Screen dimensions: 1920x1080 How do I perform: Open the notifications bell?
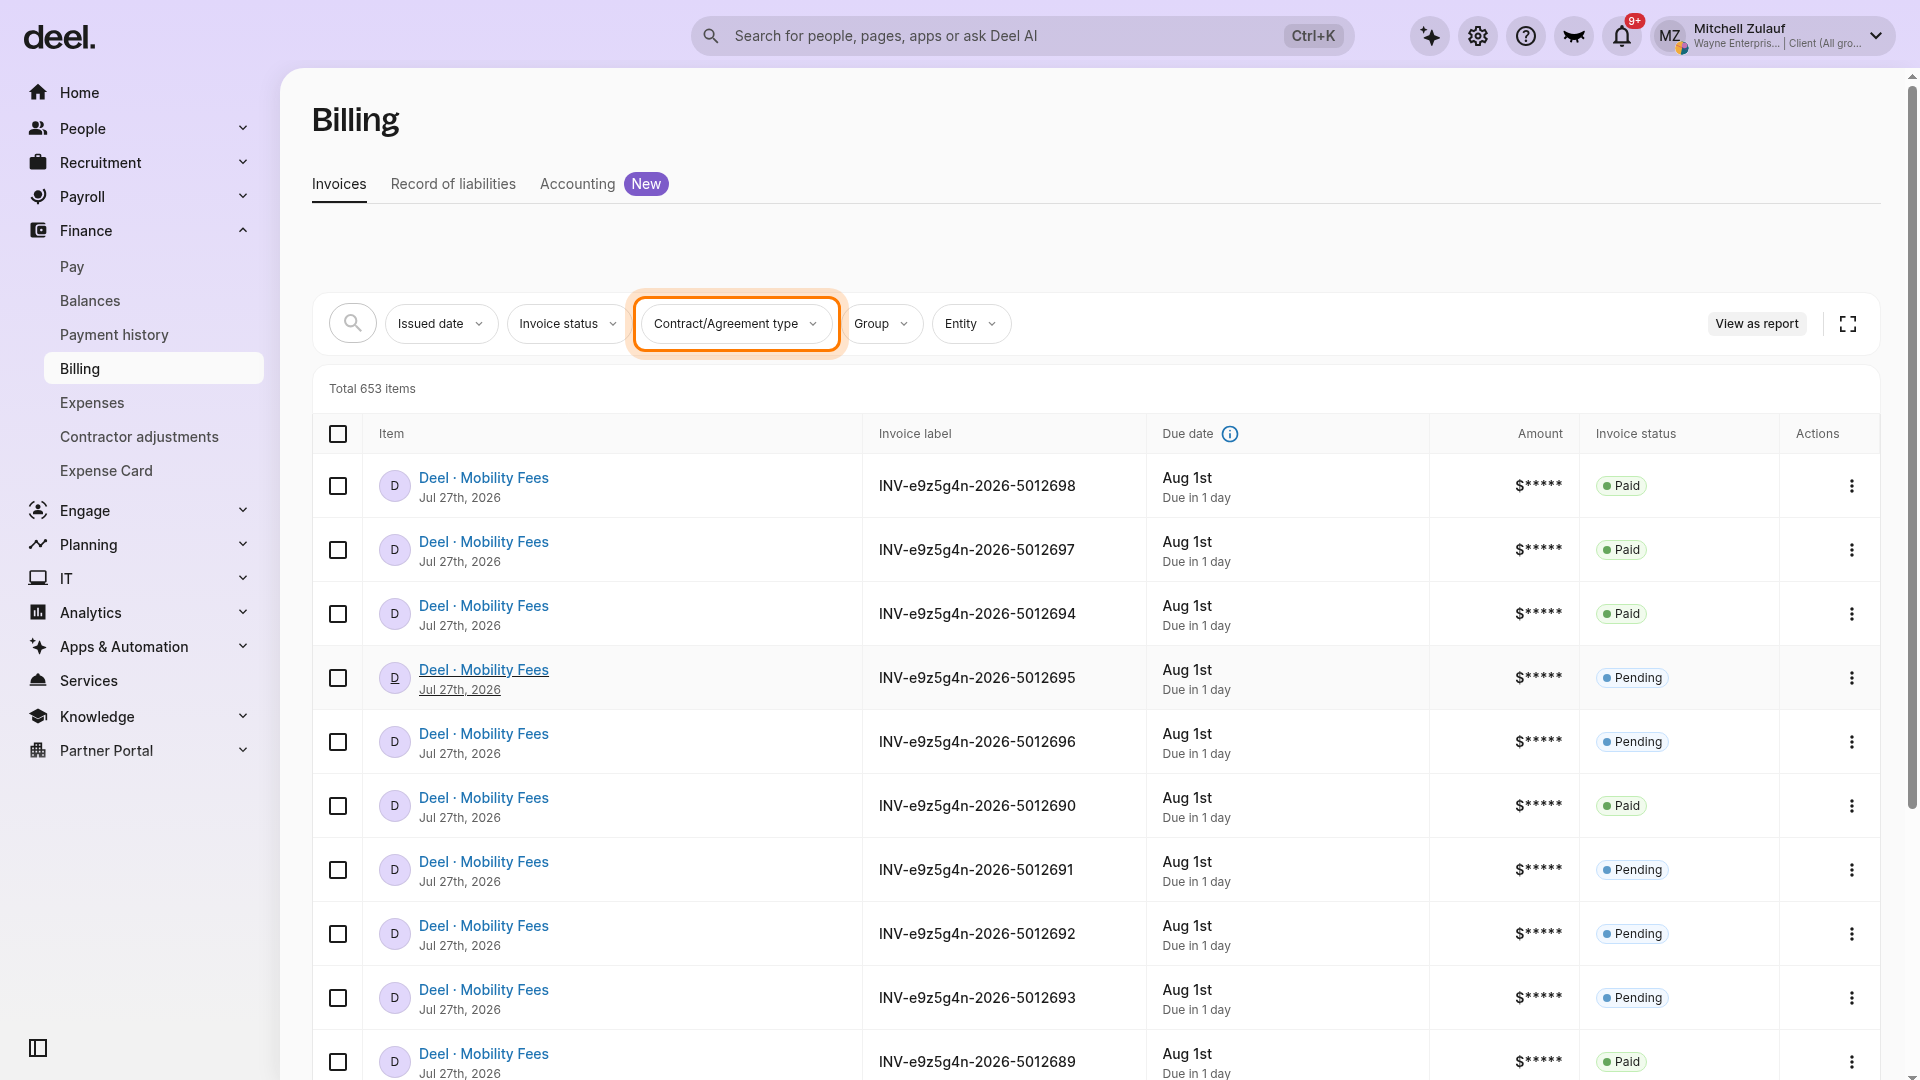pos(1622,36)
